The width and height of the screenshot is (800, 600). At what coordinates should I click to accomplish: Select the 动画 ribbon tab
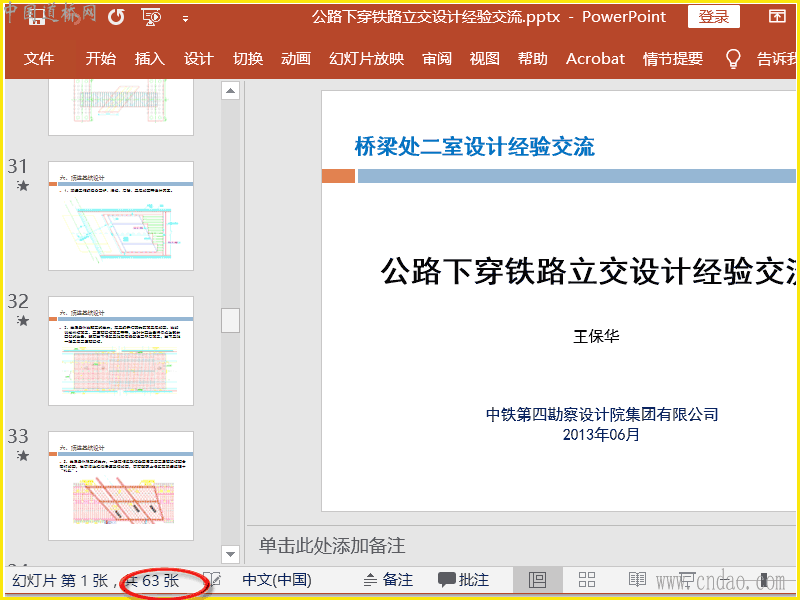tap(296, 59)
